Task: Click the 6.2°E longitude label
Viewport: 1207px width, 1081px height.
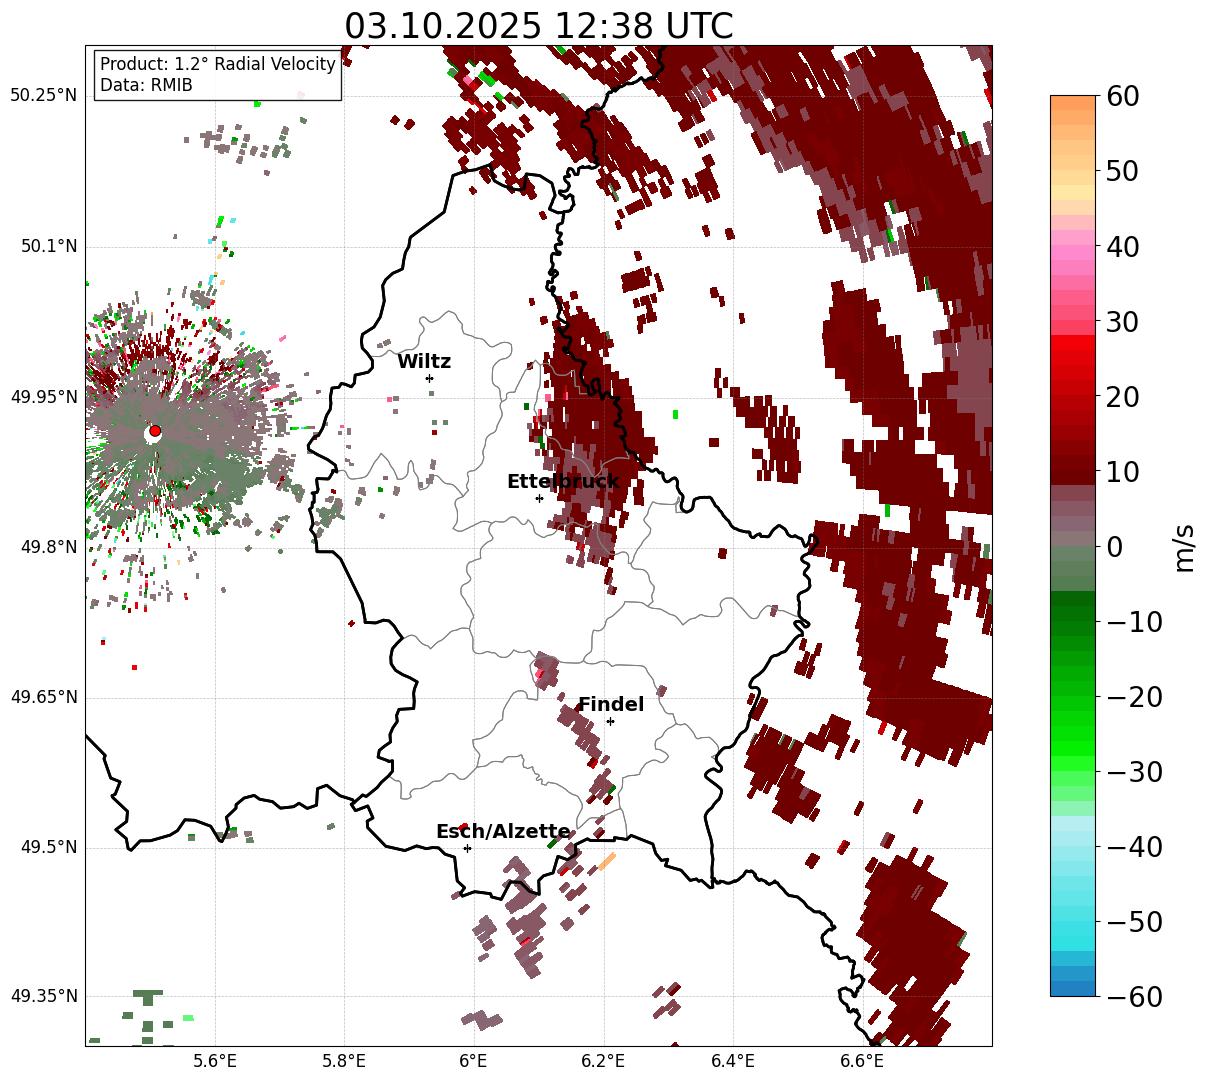Action: (x=603, y=1061)
